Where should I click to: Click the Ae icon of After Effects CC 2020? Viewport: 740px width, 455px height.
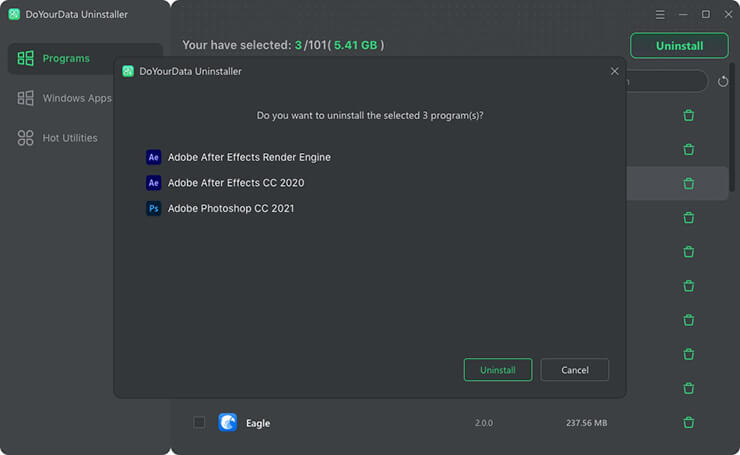153,183
